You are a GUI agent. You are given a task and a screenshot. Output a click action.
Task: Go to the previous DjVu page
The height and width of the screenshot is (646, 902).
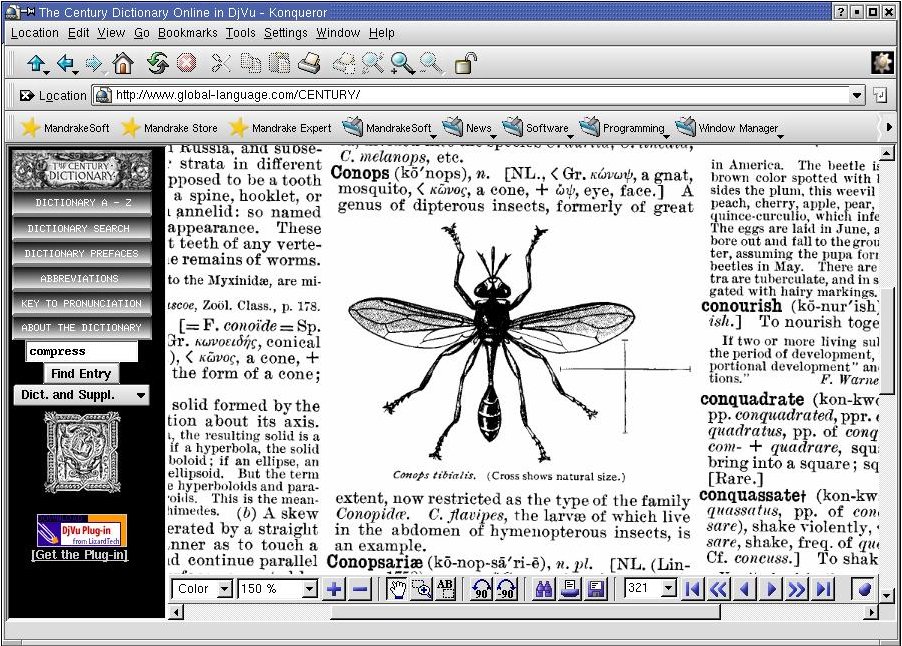746,589
